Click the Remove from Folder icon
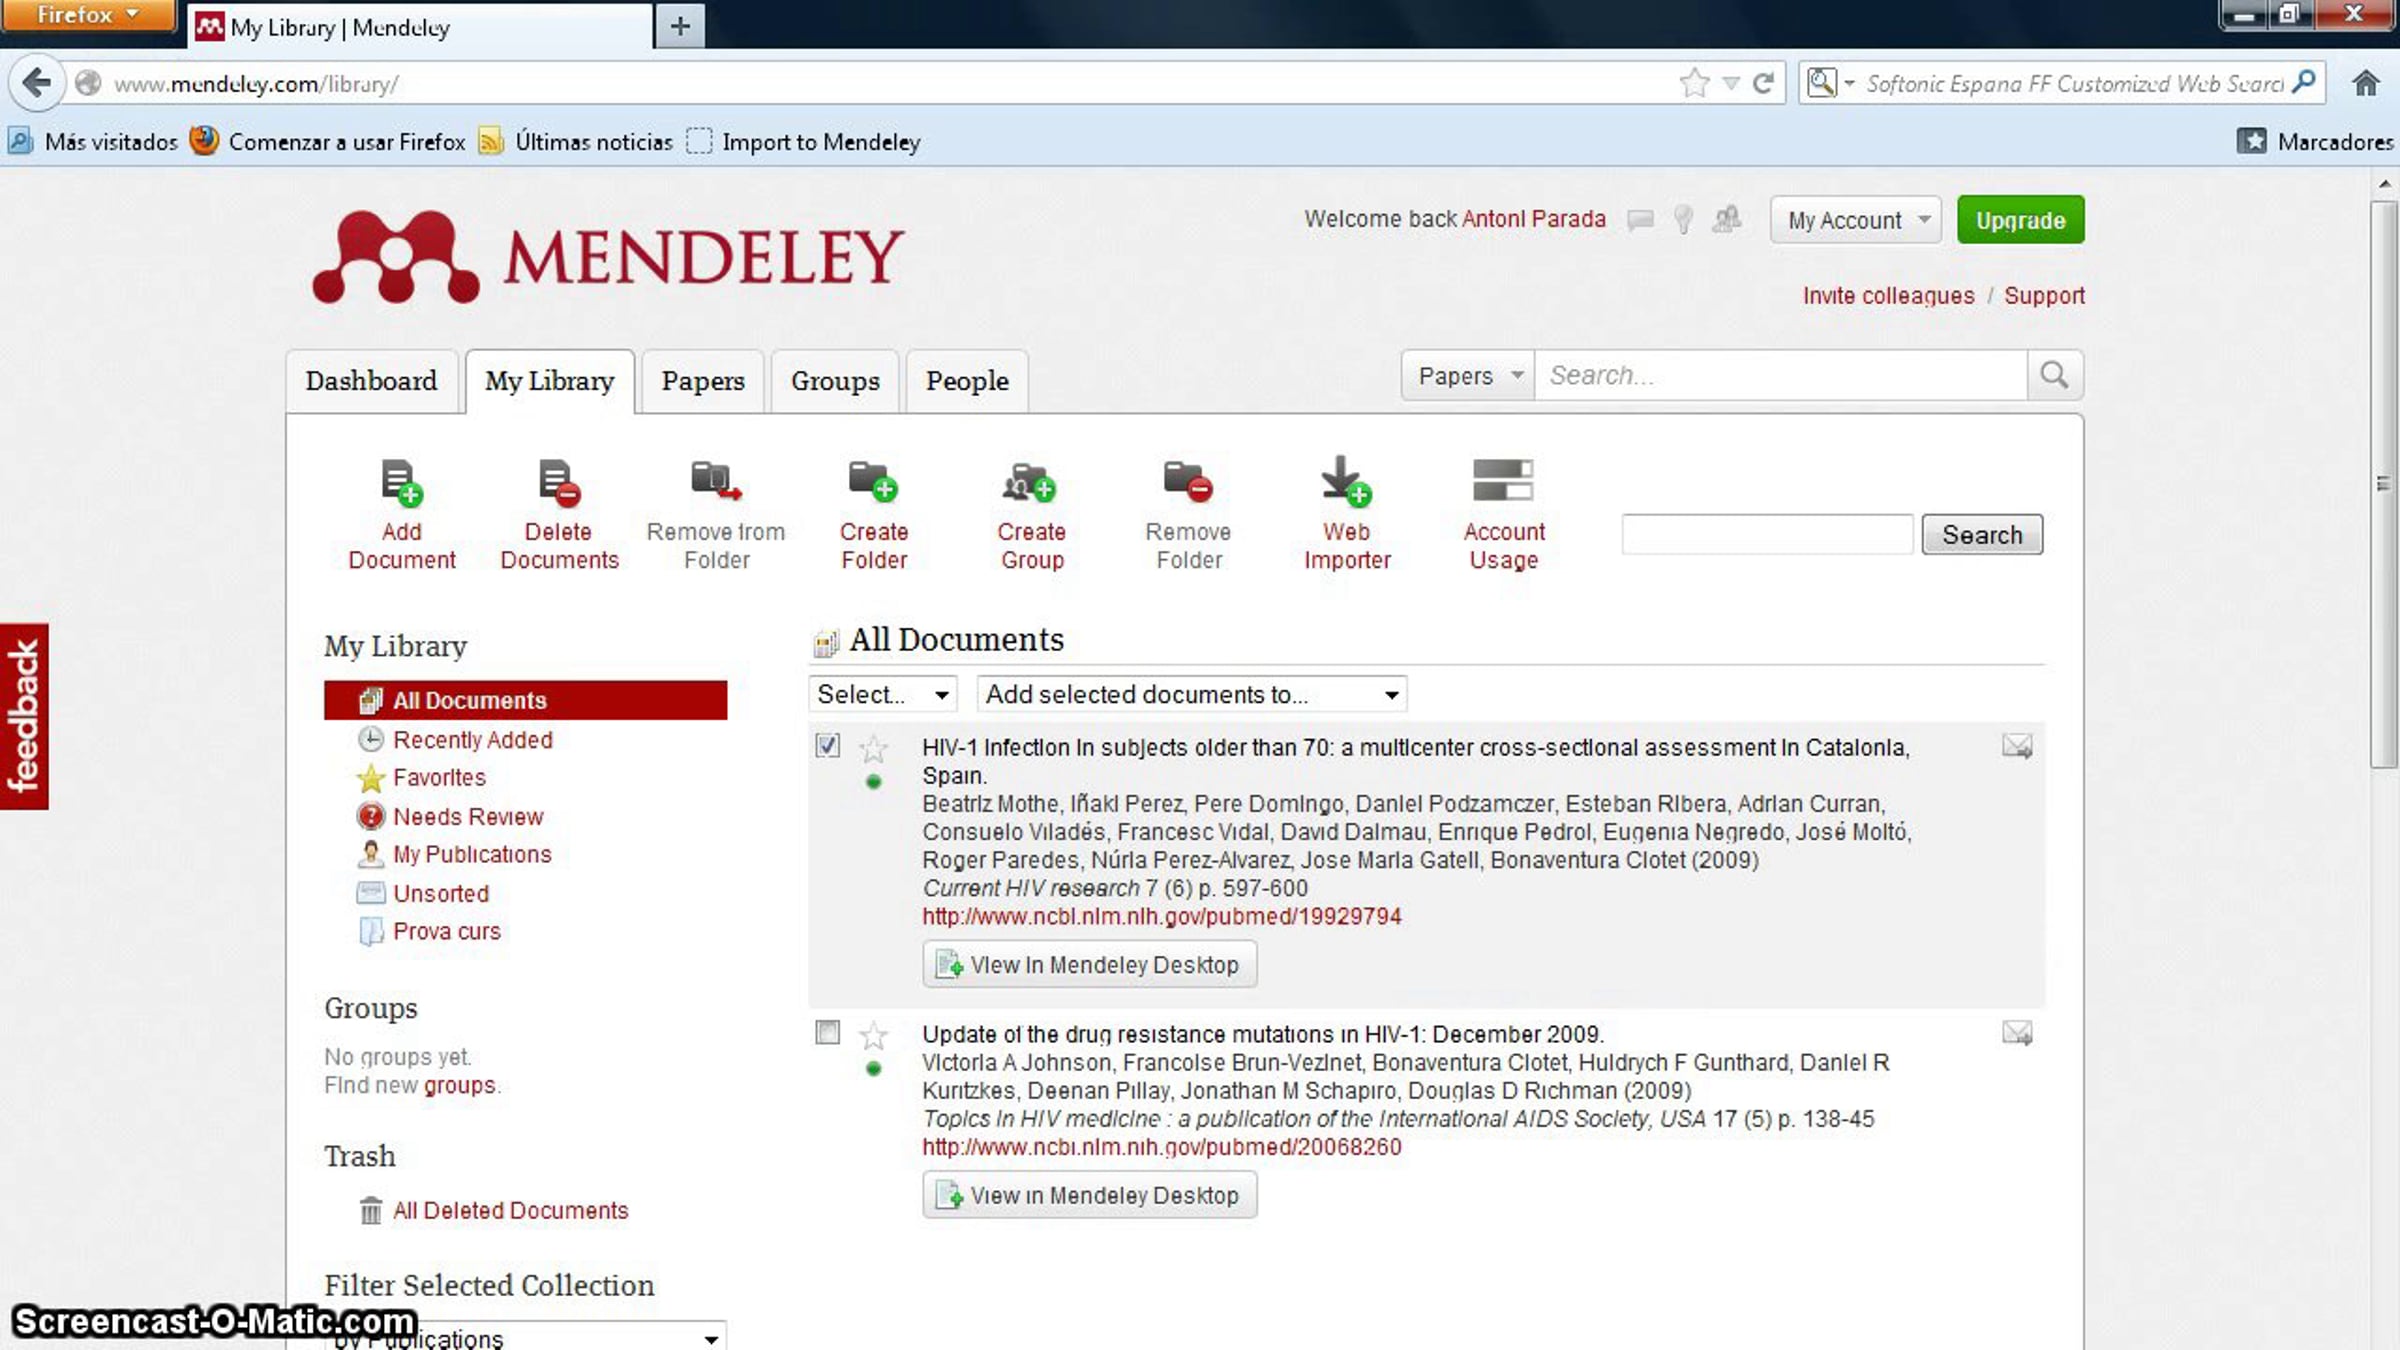 (716, 481)
